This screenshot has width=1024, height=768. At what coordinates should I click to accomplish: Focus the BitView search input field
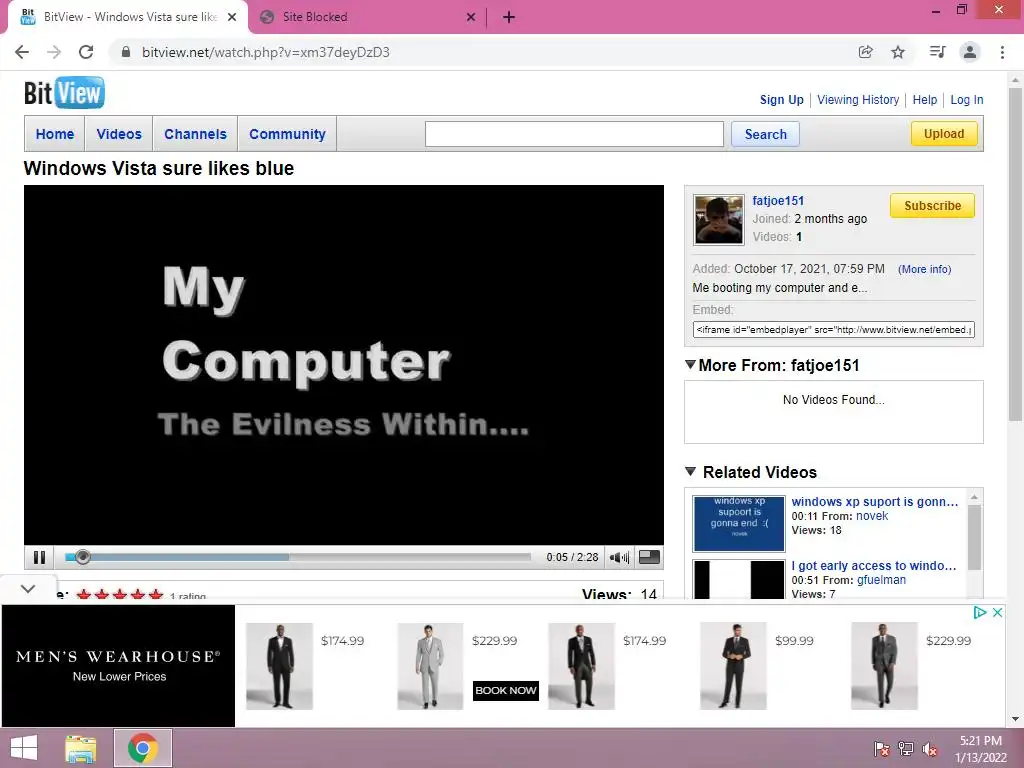(574, 134)
